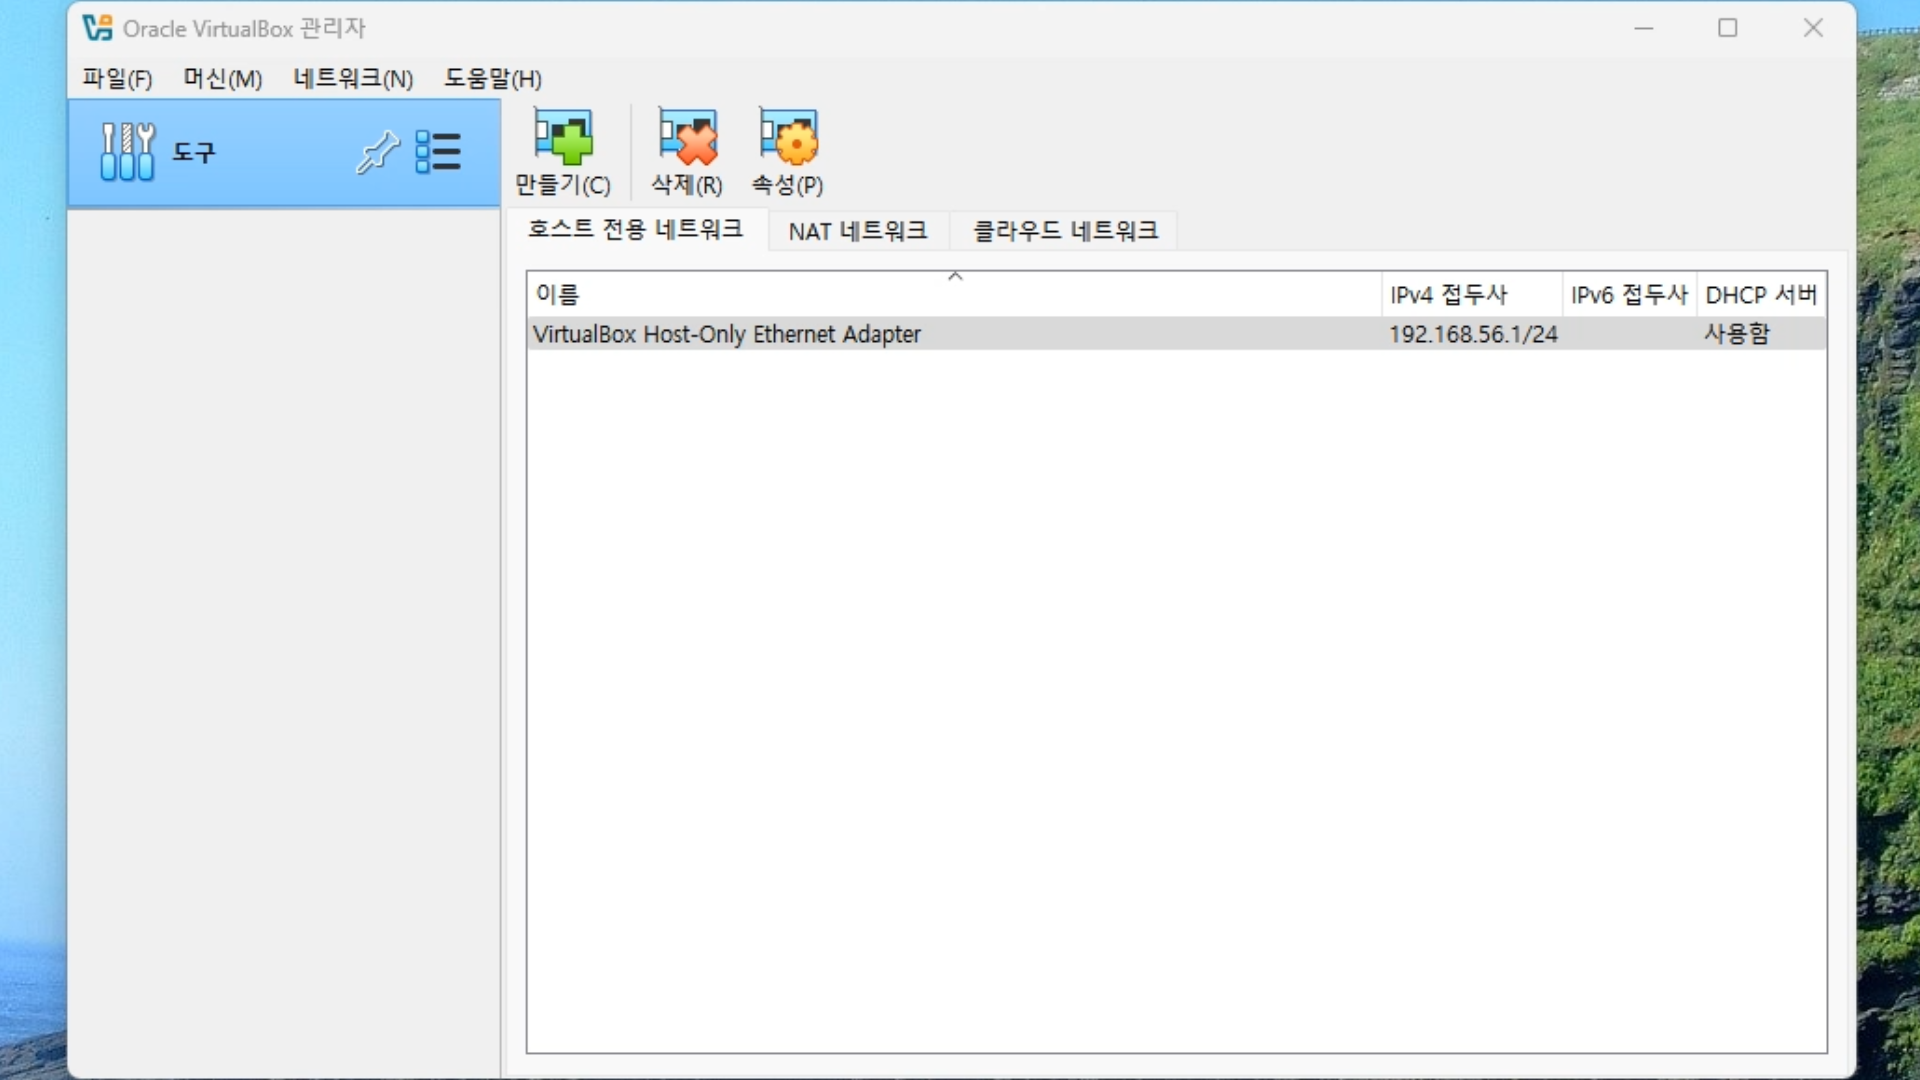Open the Help (도움말) menu

pos(493,79)
